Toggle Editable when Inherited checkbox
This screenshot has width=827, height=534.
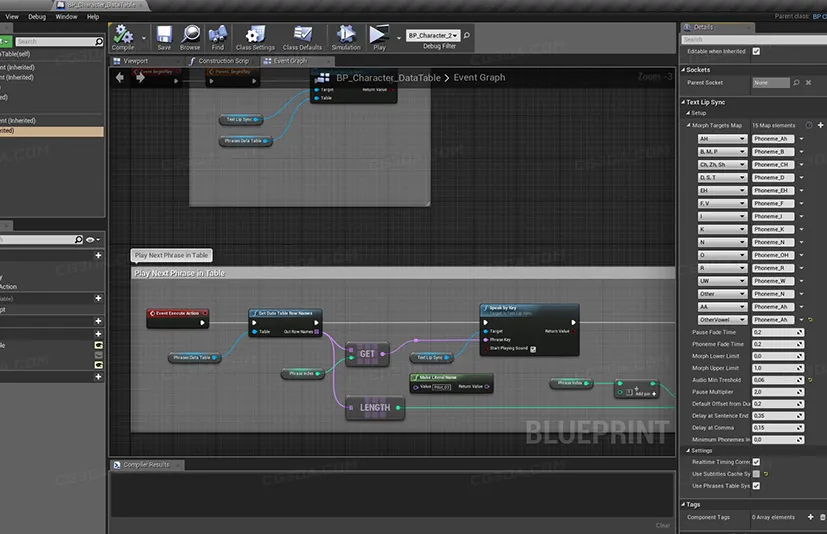coord(756,51)
